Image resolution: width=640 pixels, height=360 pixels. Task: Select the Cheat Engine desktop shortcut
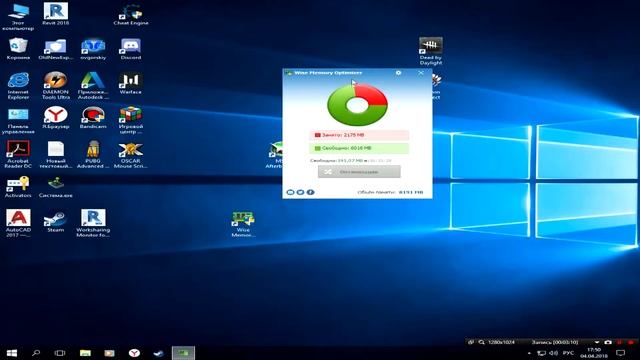point(131,16)
